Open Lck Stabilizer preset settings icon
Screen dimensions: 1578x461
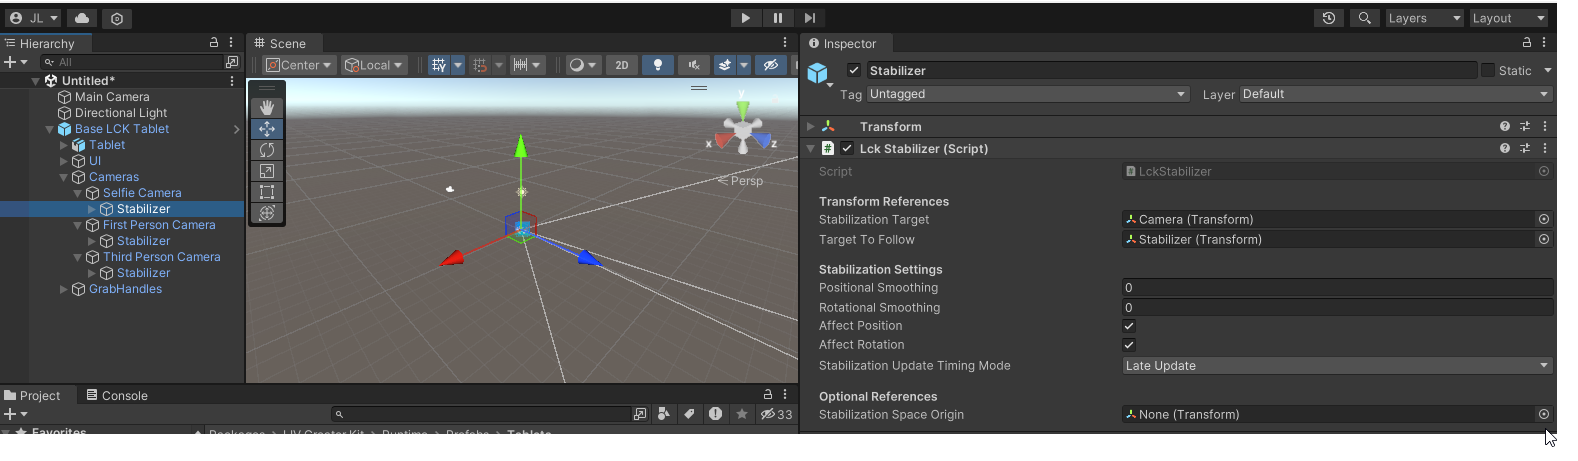(1525, 148)
